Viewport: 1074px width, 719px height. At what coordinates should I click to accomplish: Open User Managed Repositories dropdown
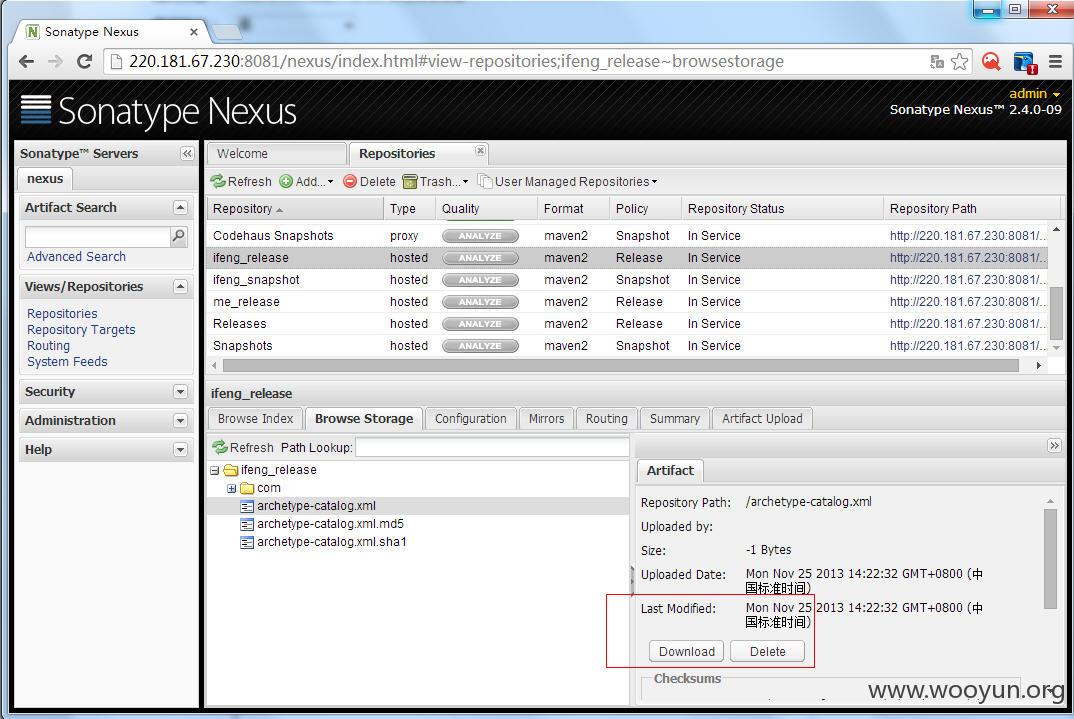point(568,181)
